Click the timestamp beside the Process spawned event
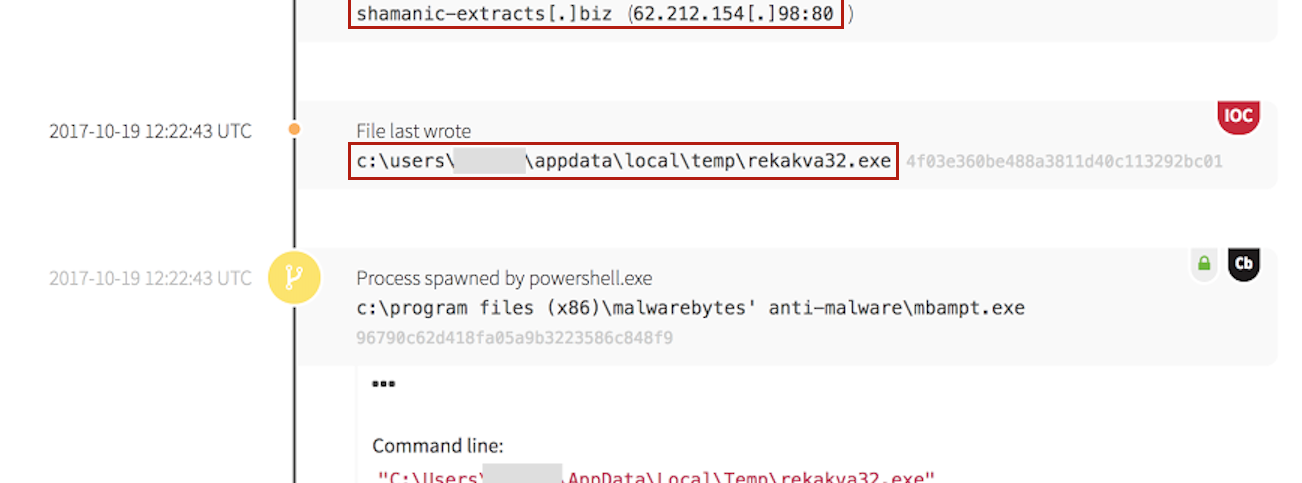 [x=150, y=278]
